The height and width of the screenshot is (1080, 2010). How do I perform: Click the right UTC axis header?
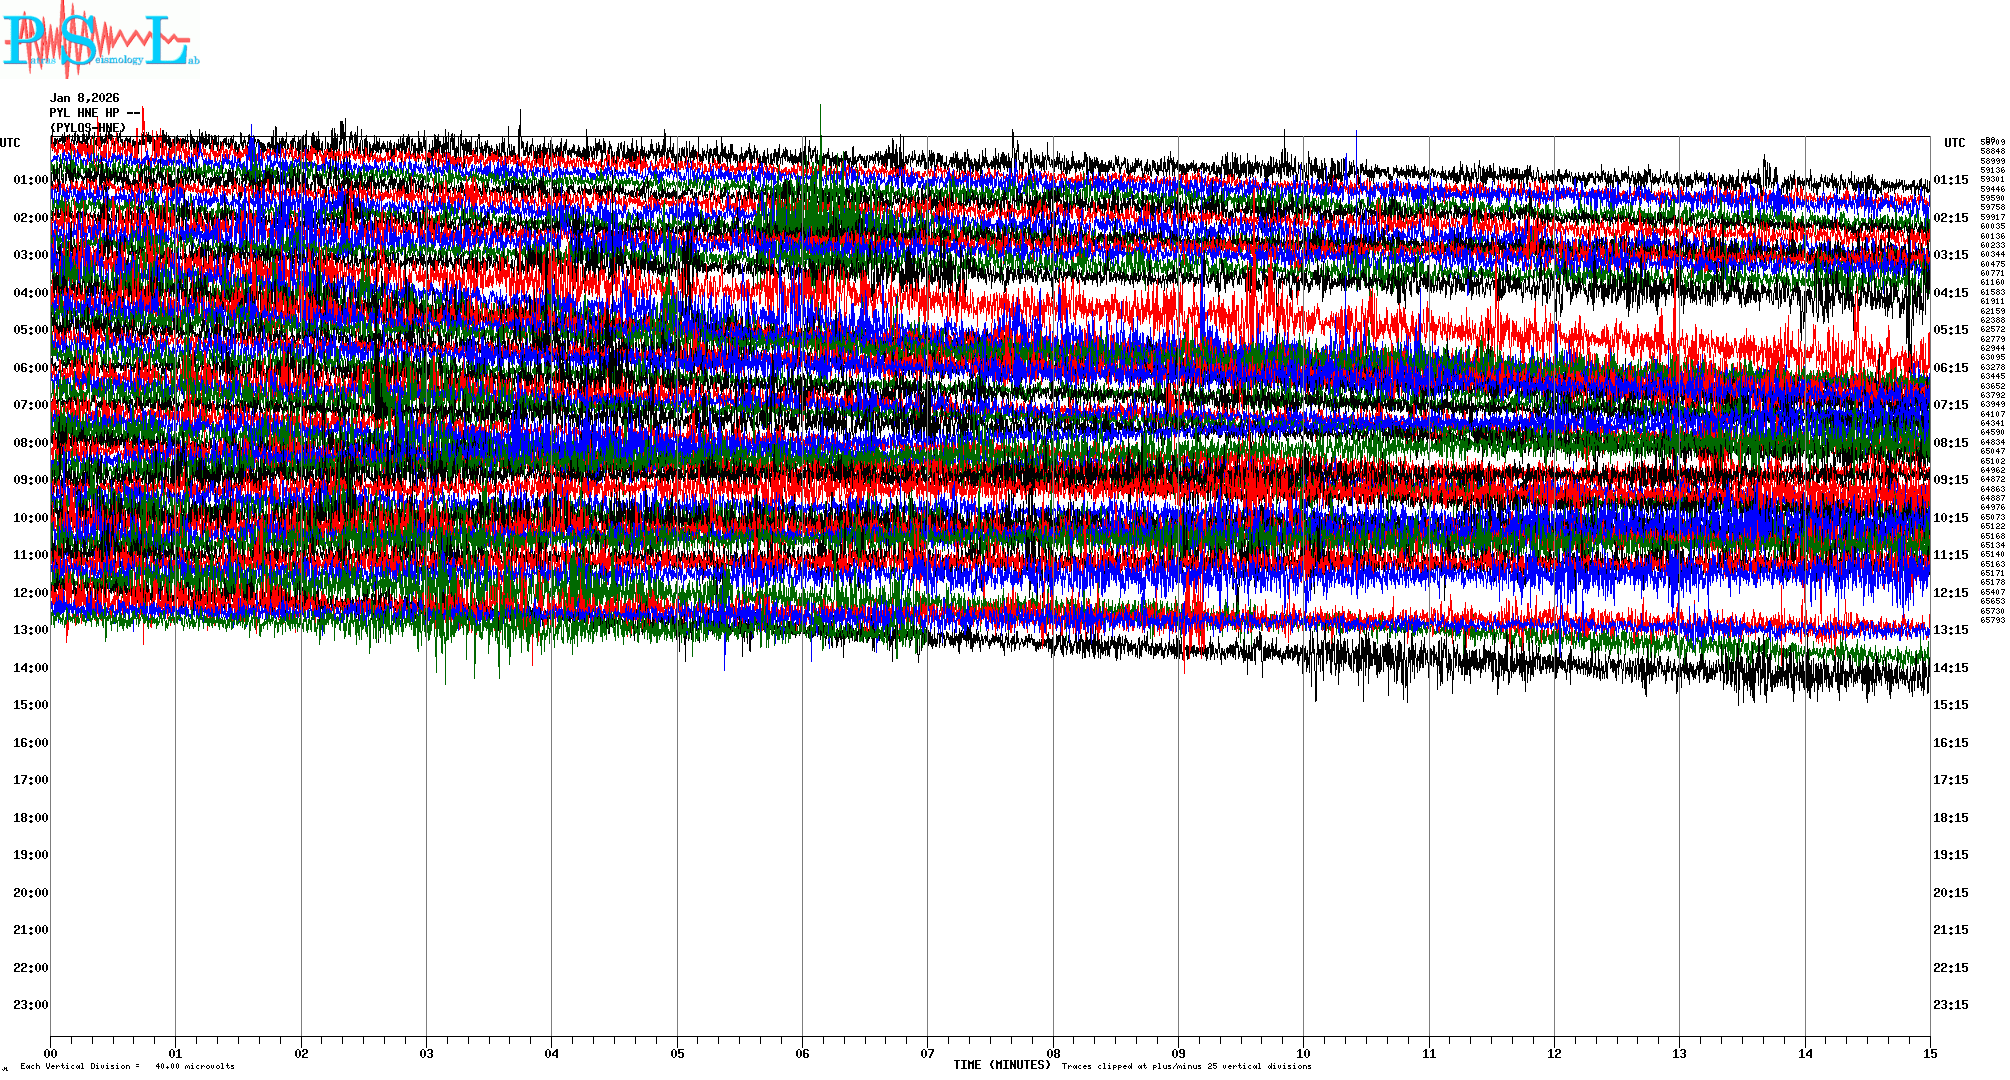(1954, 143)
